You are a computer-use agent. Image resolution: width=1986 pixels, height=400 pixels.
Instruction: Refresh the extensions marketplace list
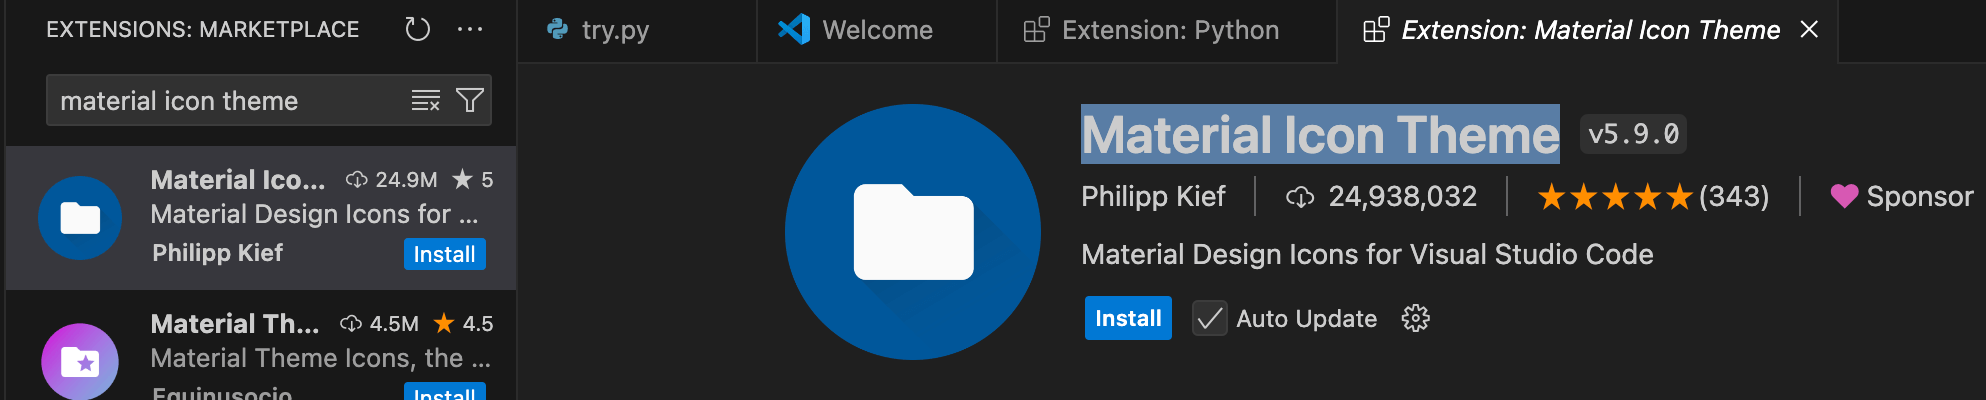(x=417, y=30)
